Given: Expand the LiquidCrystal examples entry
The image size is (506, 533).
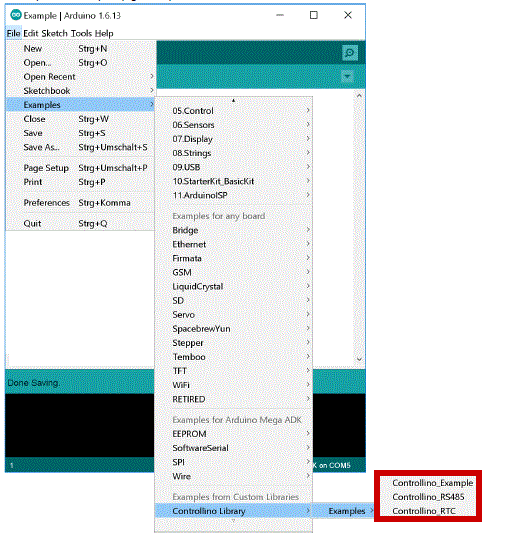Looking at the screenshot, I should coord(233,287).
